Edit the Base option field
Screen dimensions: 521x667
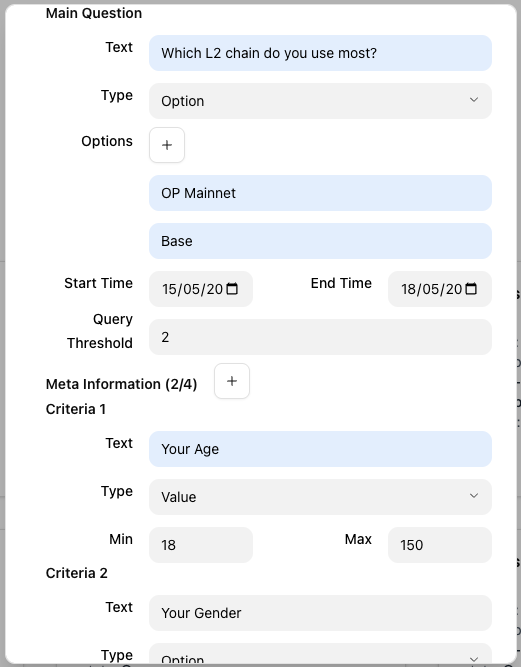point(320,241)
